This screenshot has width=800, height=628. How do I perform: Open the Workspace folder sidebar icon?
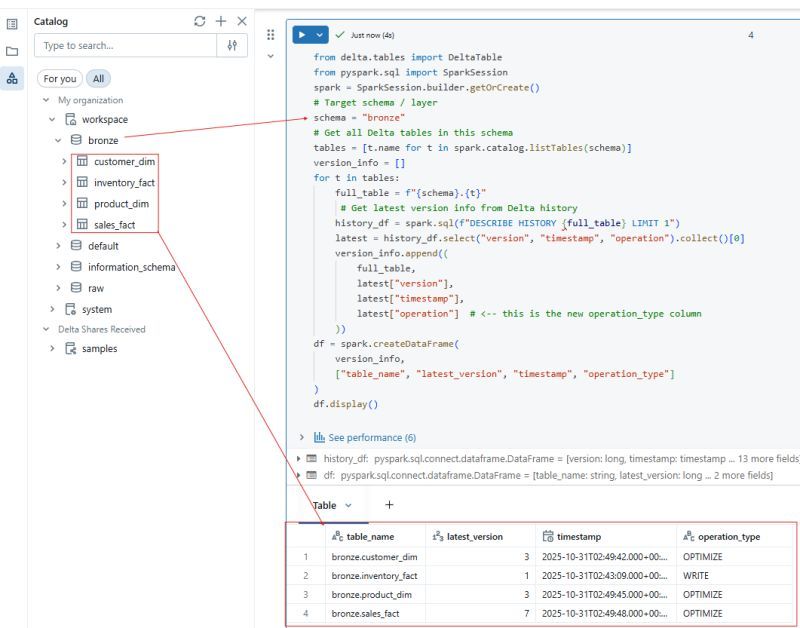pos(12,50)
